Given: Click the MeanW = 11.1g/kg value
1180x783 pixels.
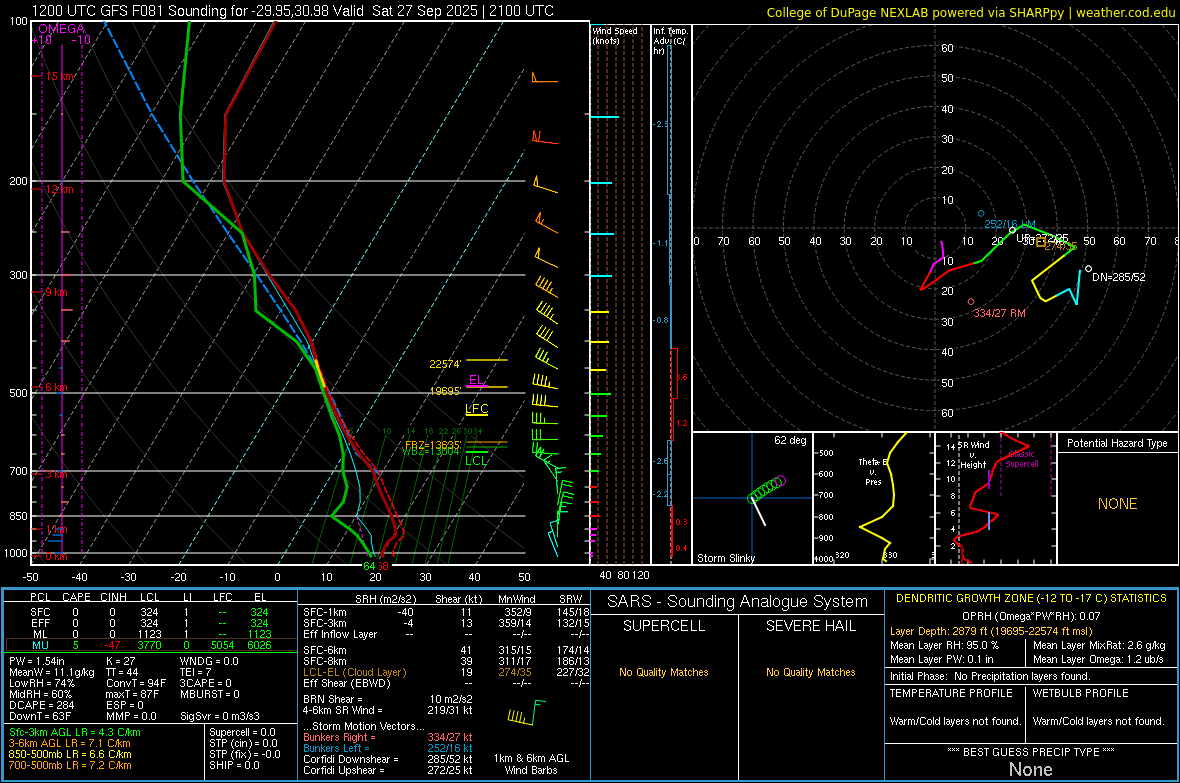Looking at the screenshot, I should 52,672.
